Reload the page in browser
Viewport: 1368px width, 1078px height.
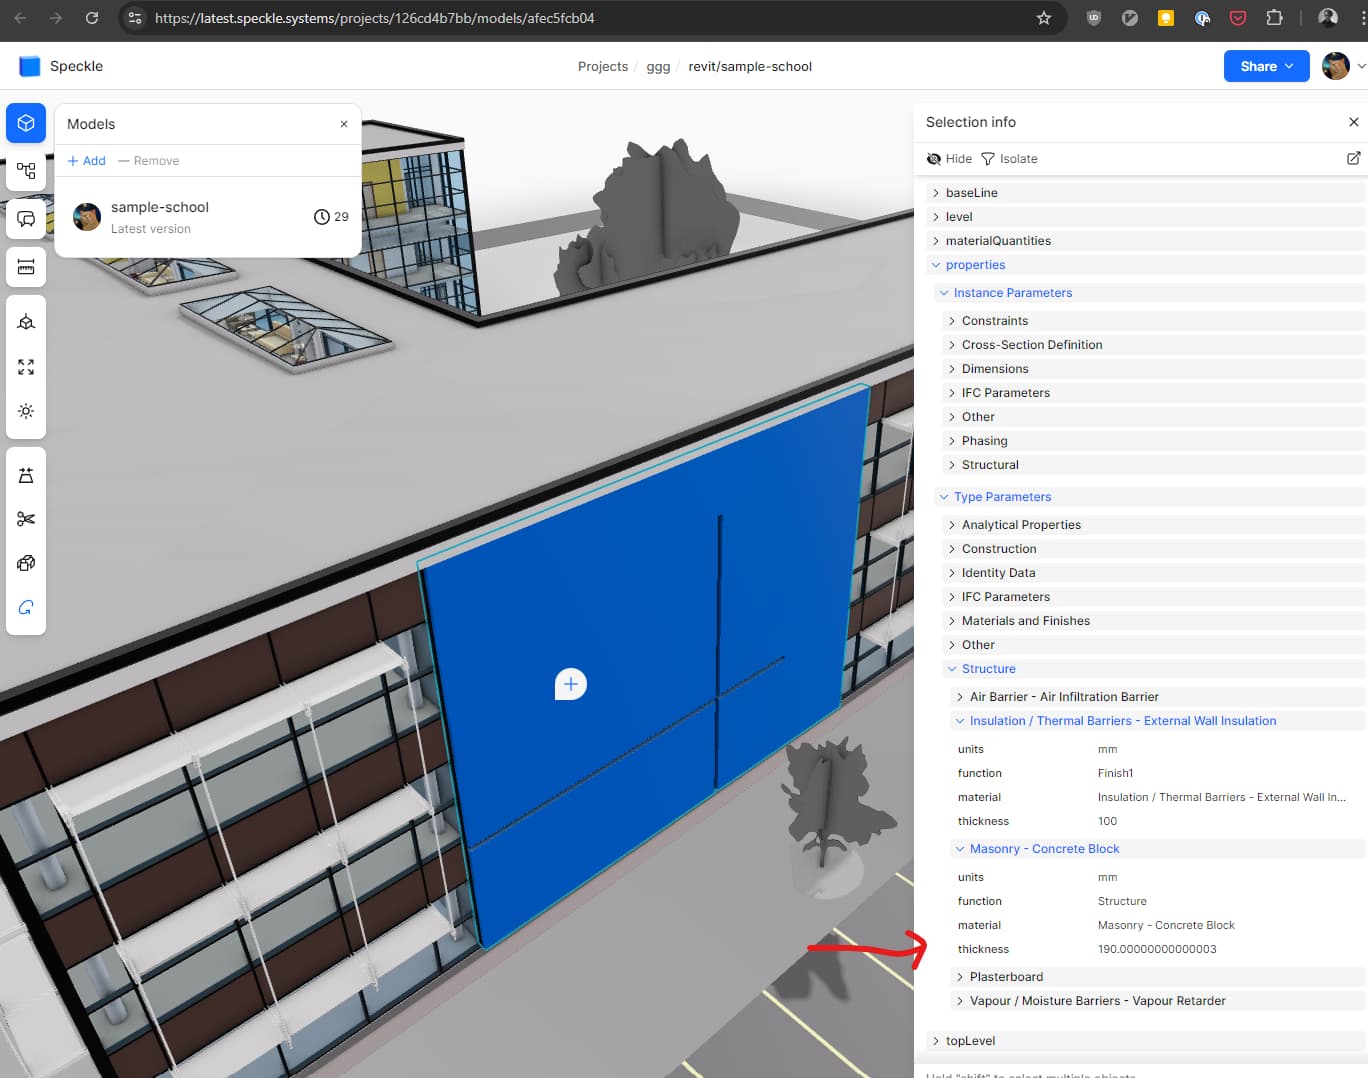[92, 18]
